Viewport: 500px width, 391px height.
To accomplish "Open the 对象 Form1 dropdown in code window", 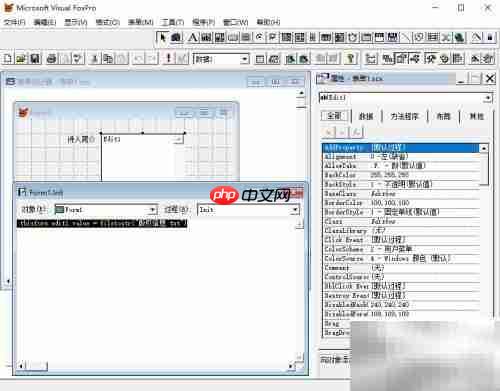I will coord(152,210).
